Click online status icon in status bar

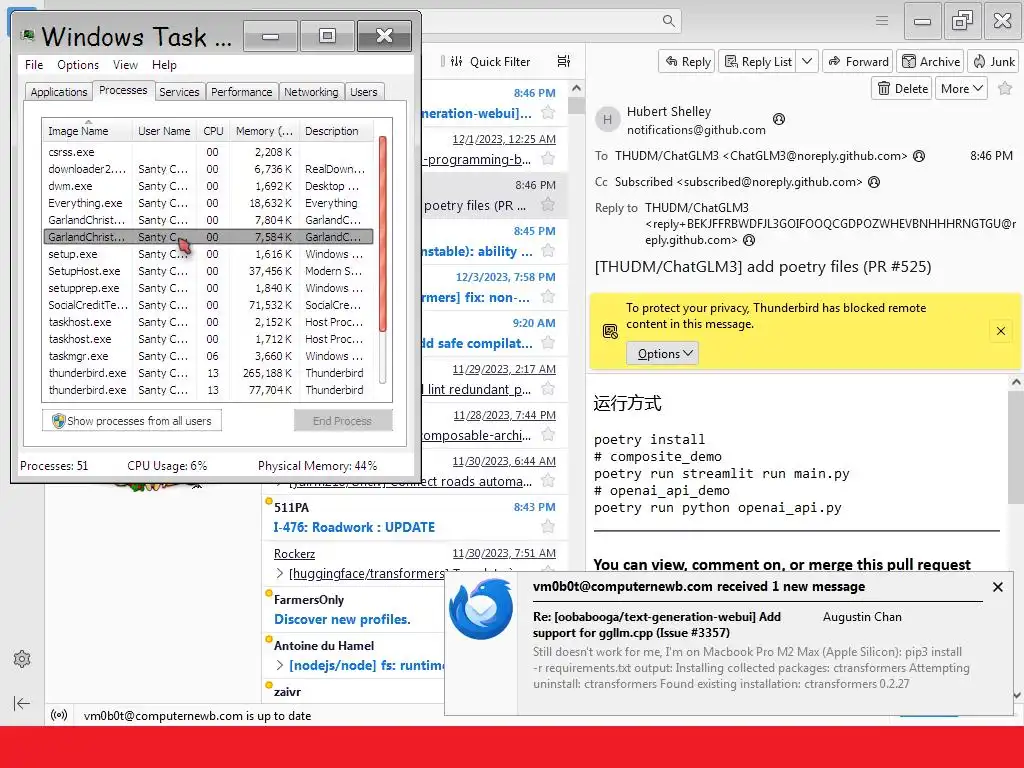[x=59, y=715]
